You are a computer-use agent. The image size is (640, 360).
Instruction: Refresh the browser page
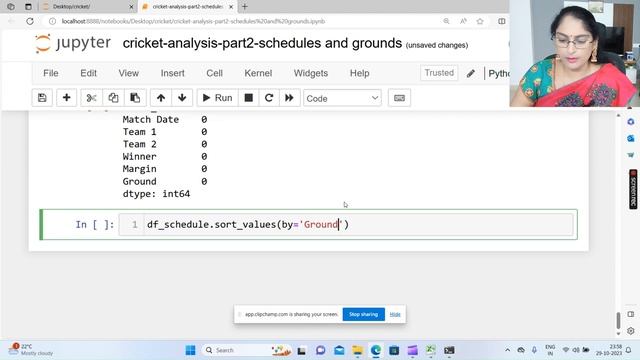[30, 21]
